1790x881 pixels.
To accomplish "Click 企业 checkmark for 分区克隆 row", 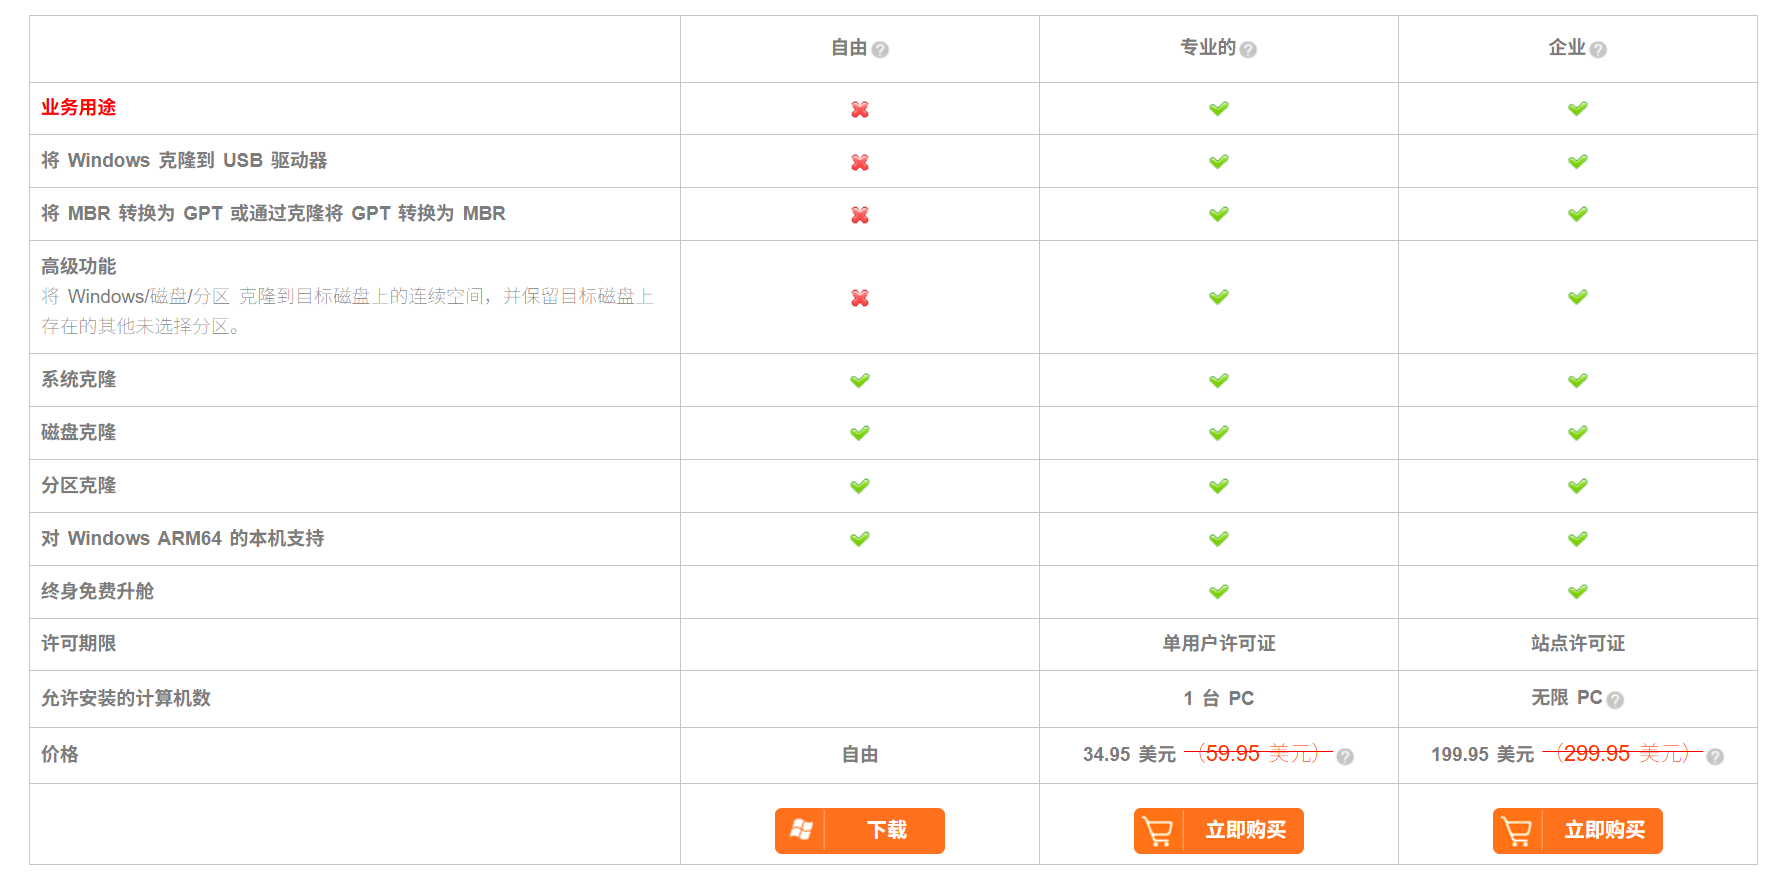I will point(1578,486).
